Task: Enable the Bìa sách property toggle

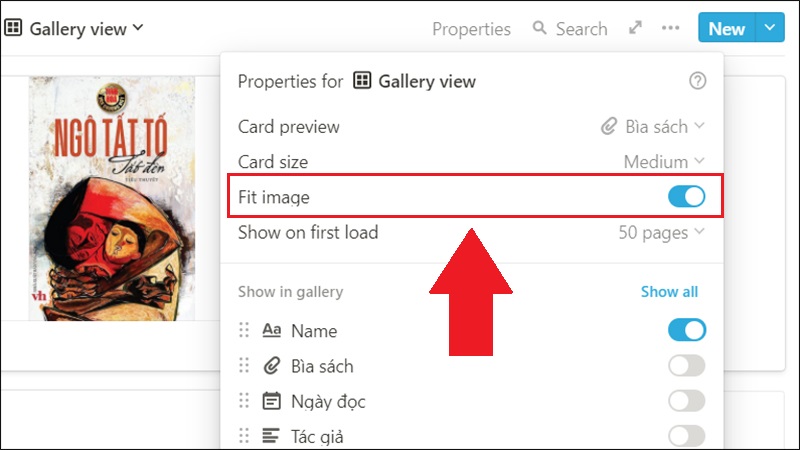Action: point(687,366)
